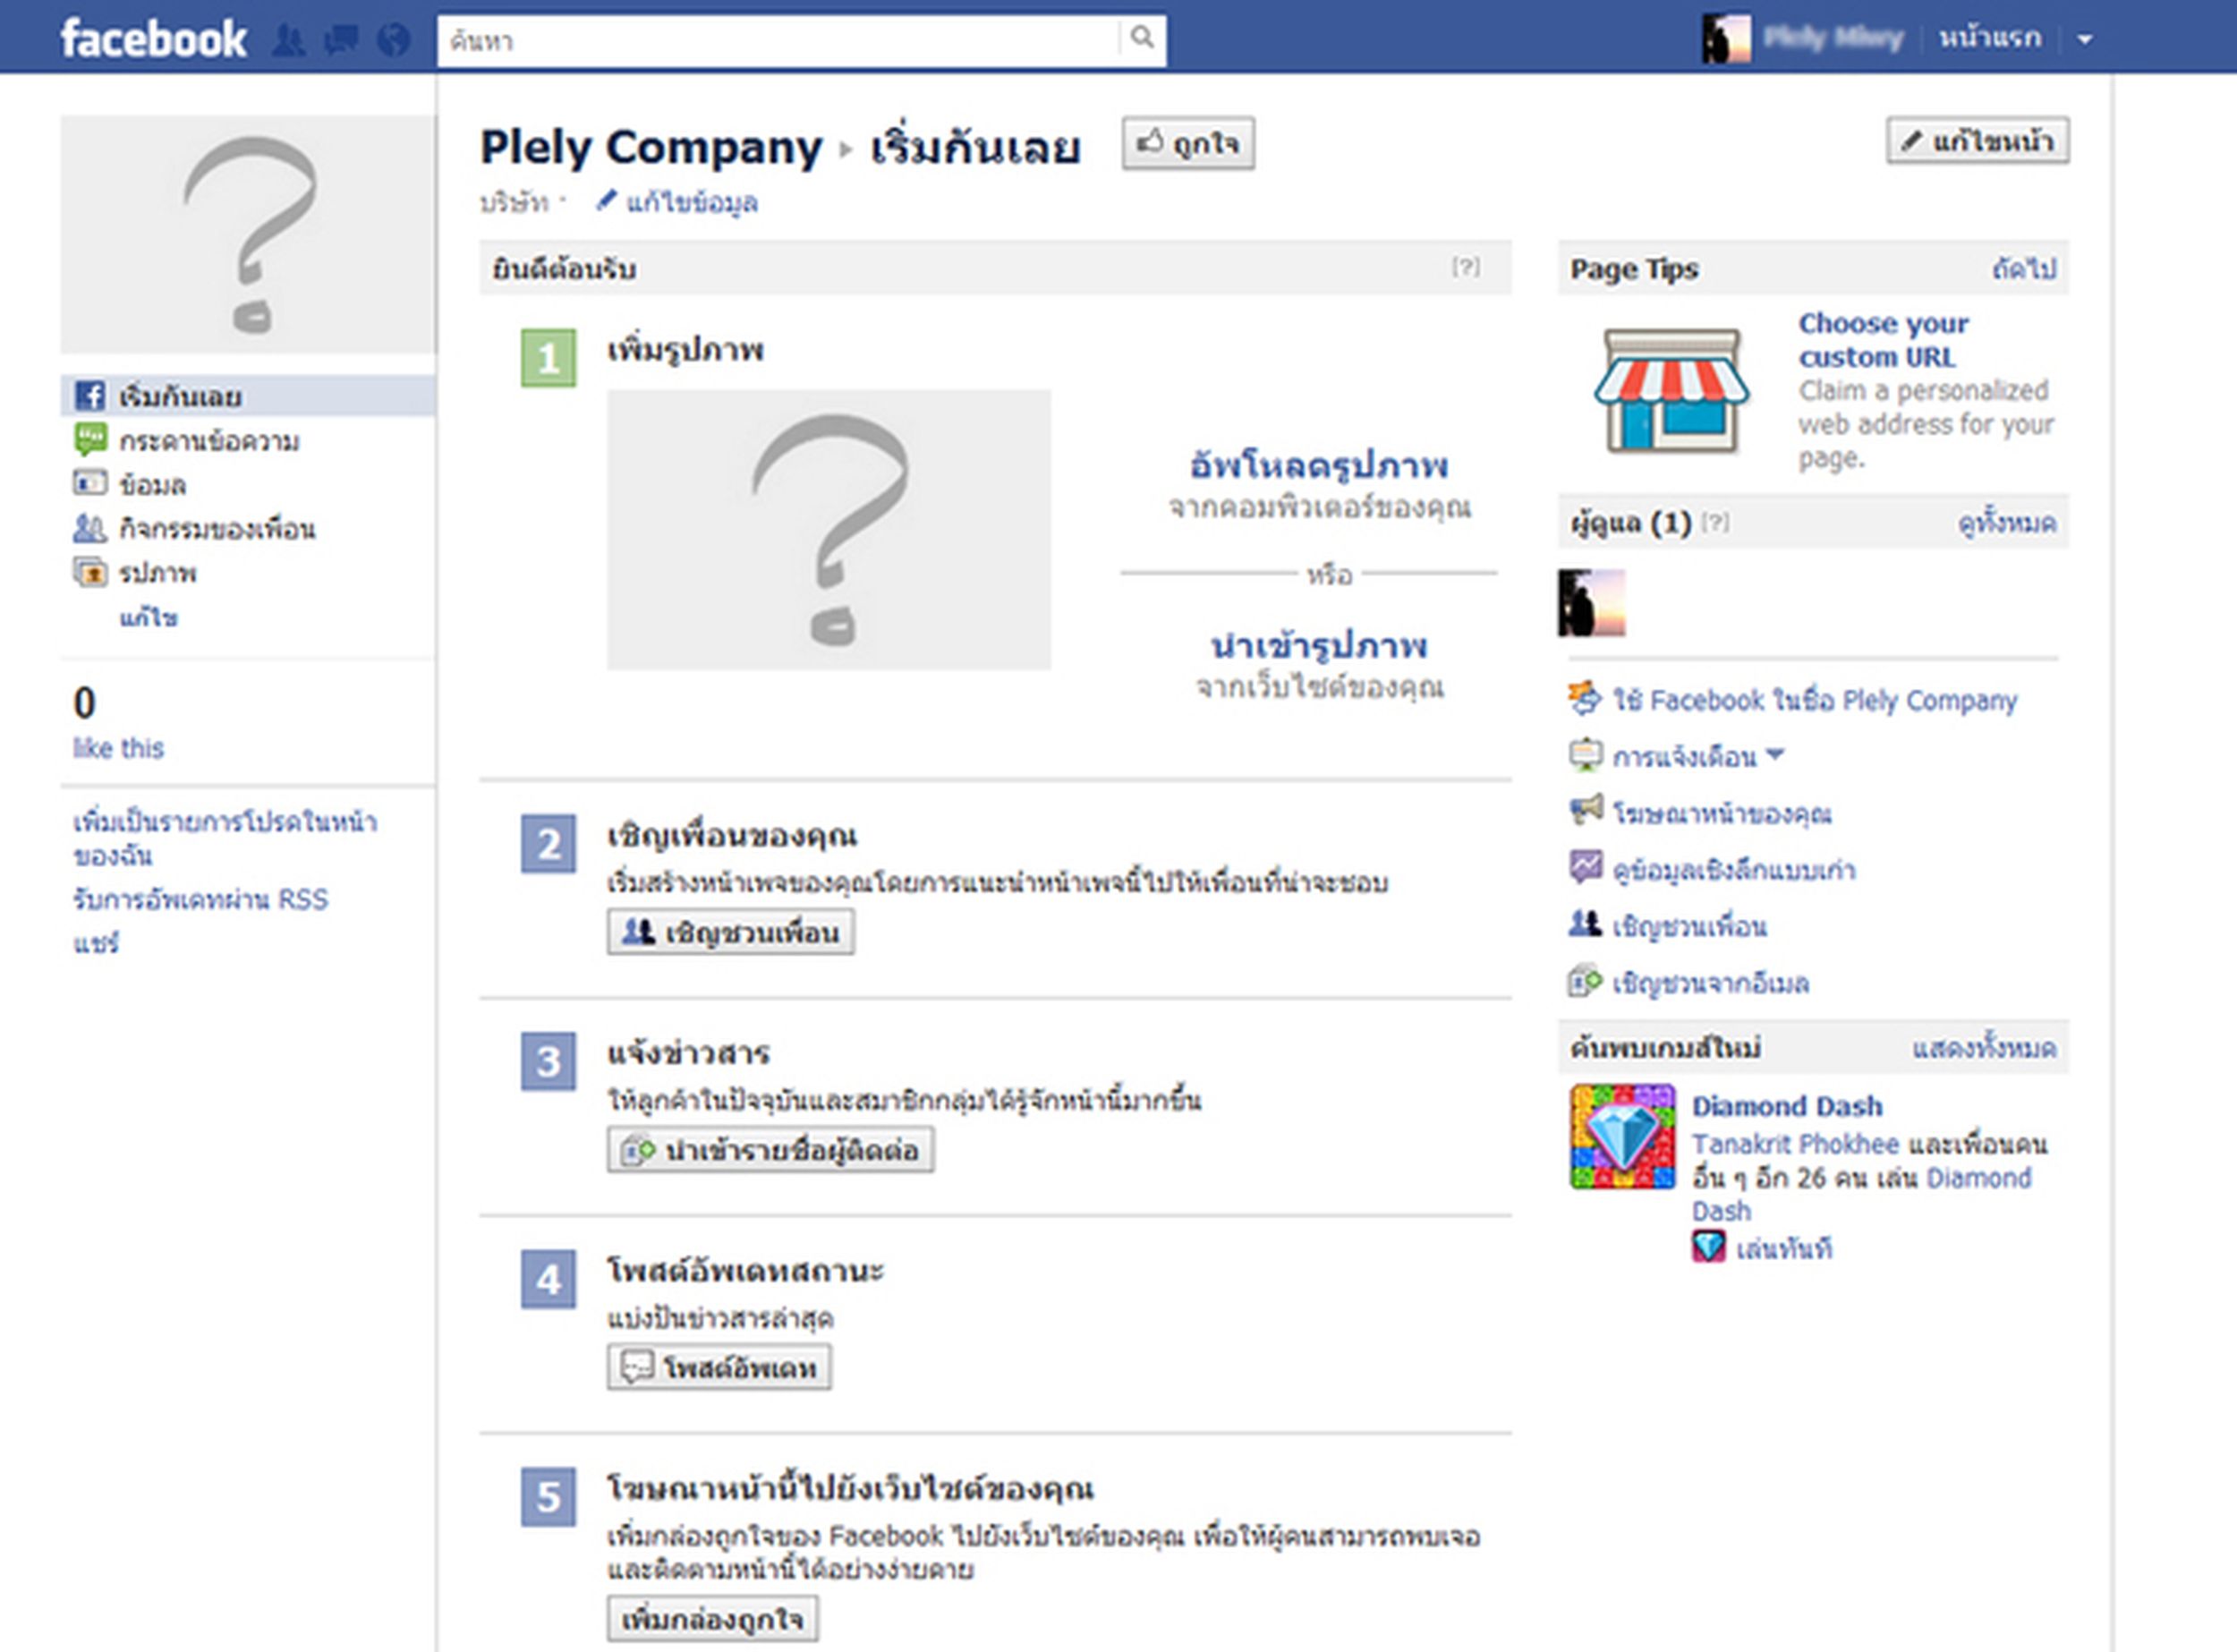Click the Diamond Dash game thumbnail
2237x1652 pixels.
[1623, 1137]
